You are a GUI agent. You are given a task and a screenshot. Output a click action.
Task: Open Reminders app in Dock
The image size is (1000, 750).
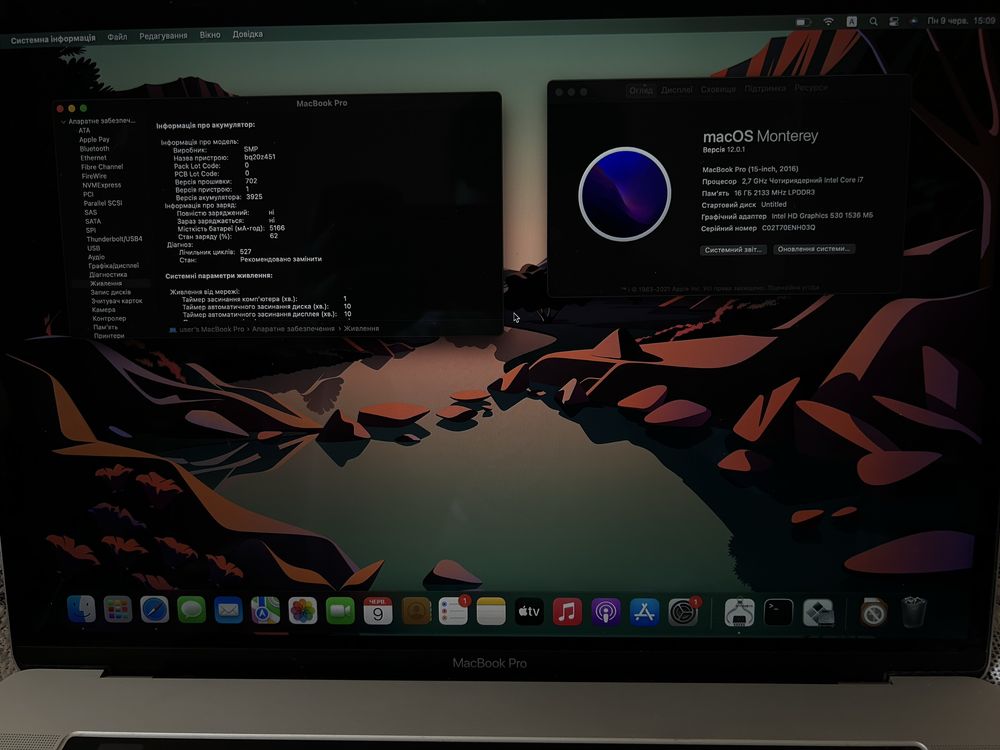[x=453, y=612]
